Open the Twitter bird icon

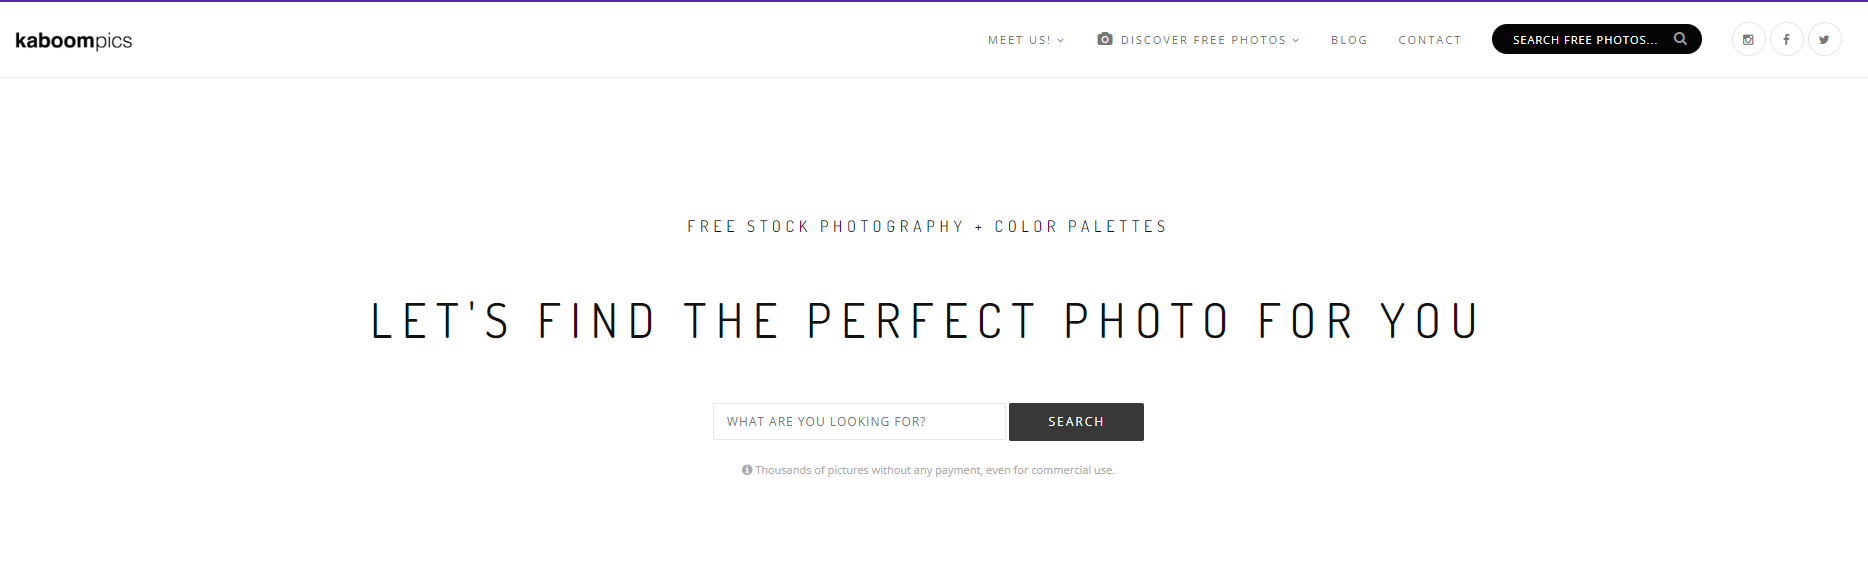click(x=1824, y=39)
